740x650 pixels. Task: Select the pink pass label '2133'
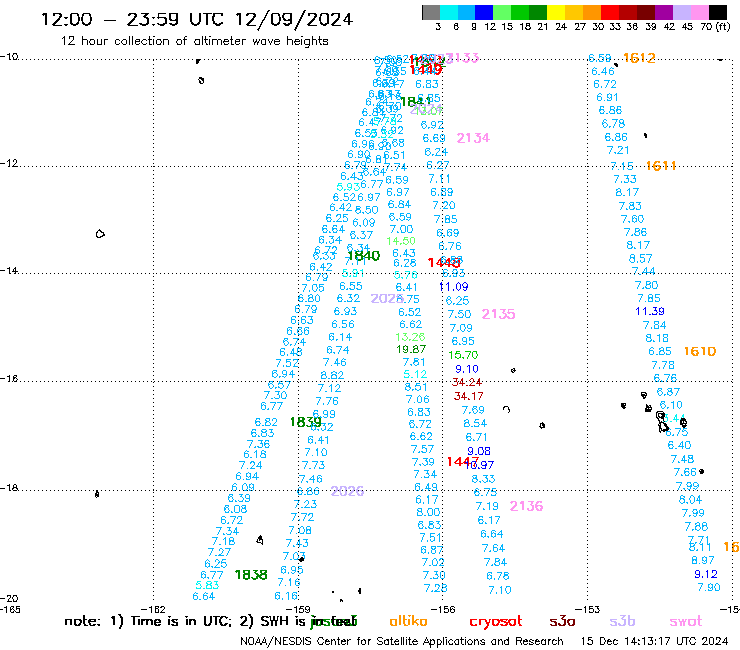[462, 58]
